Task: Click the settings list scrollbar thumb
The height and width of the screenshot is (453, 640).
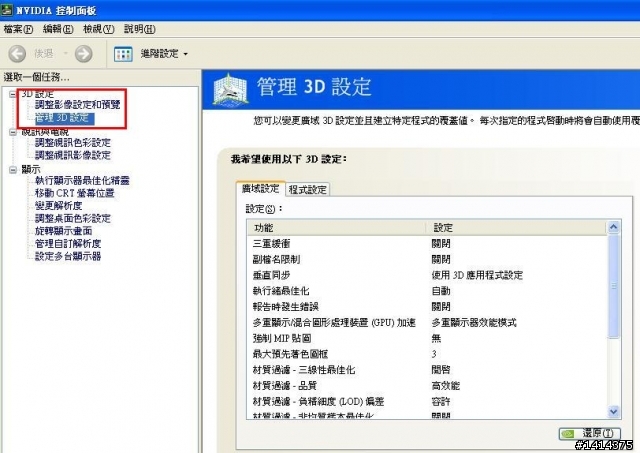Action: [613, 286]
